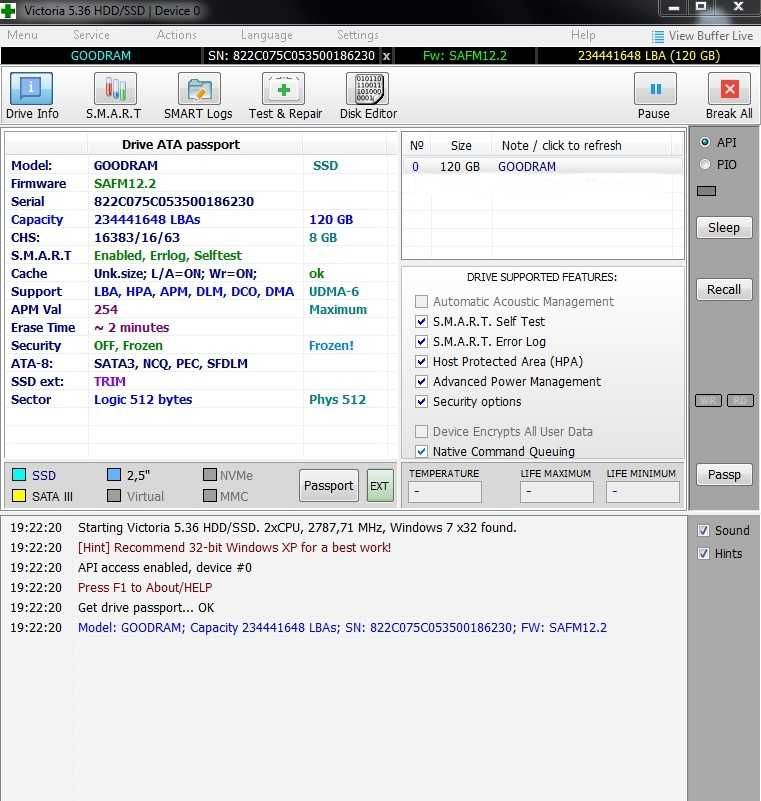Viewport: 761px width, 801px height.
Task: Toggle Host Protected Area (HPA) checkbox
Action: pos(421,362)
